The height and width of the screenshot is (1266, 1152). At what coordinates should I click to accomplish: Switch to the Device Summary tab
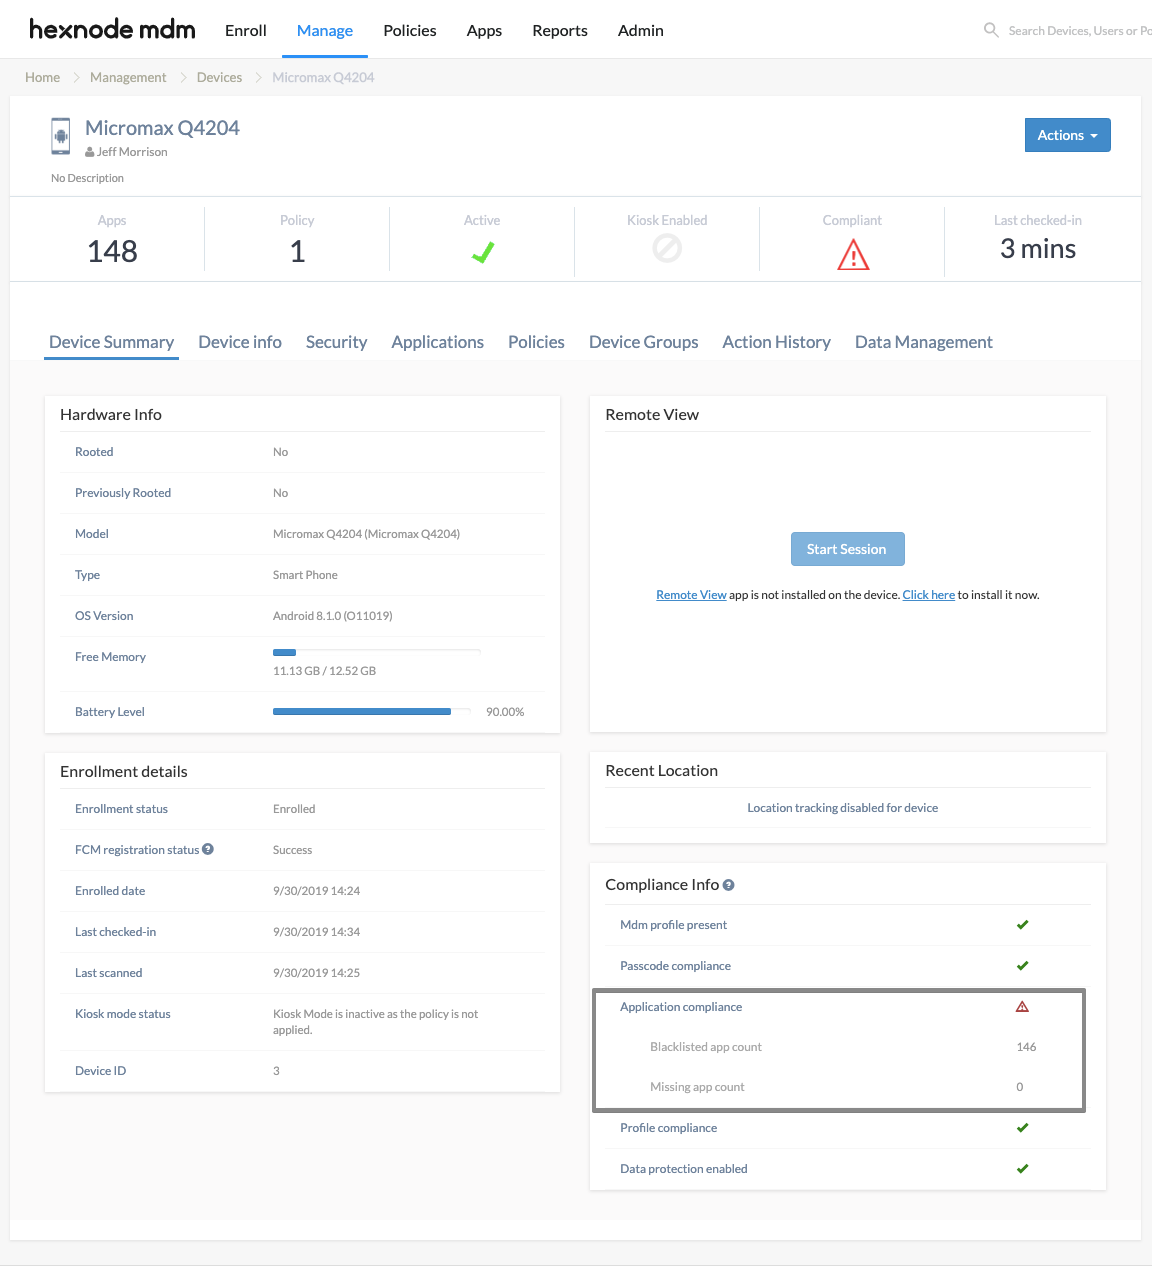[x=112, y=342]
